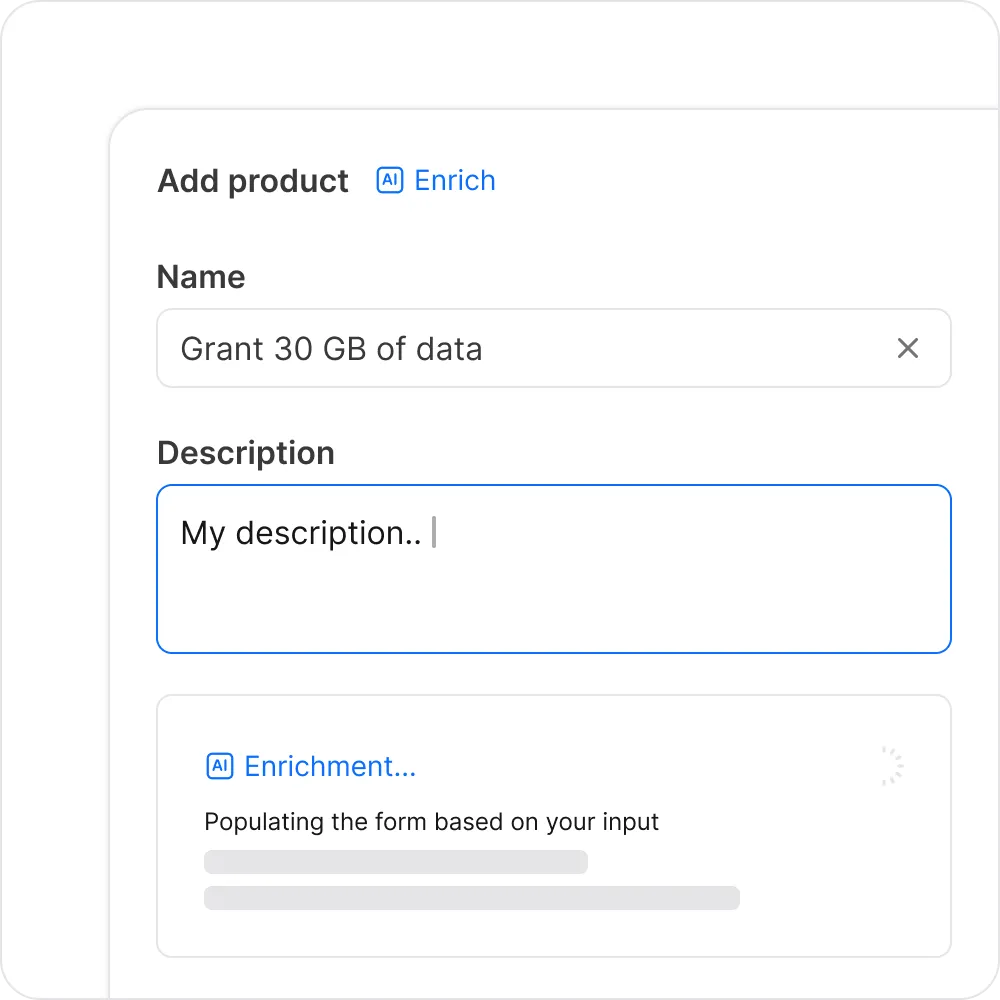Click the "Populating the form" message text
This screenshot has height=1000, width=1000.
pos(431,822)
